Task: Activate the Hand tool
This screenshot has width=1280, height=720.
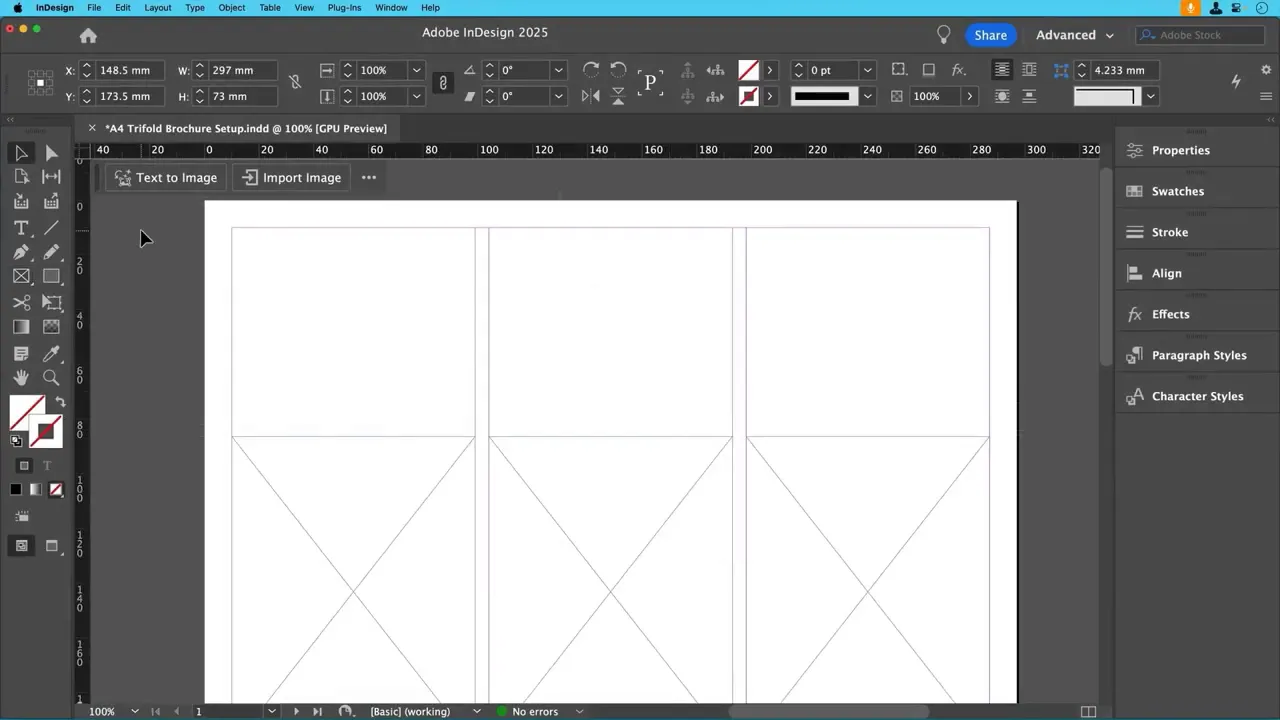Action: click(21, 377)
